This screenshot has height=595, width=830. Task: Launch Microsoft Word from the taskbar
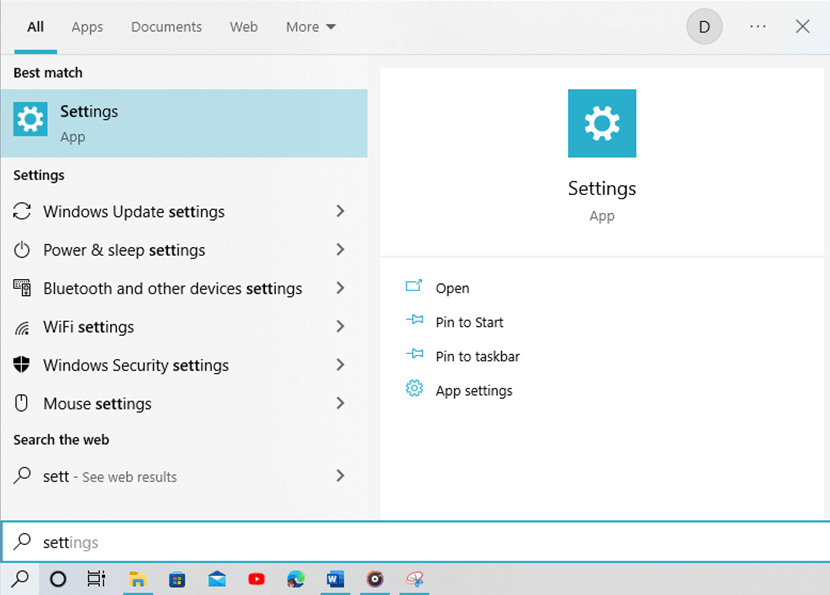click(335, 579)
